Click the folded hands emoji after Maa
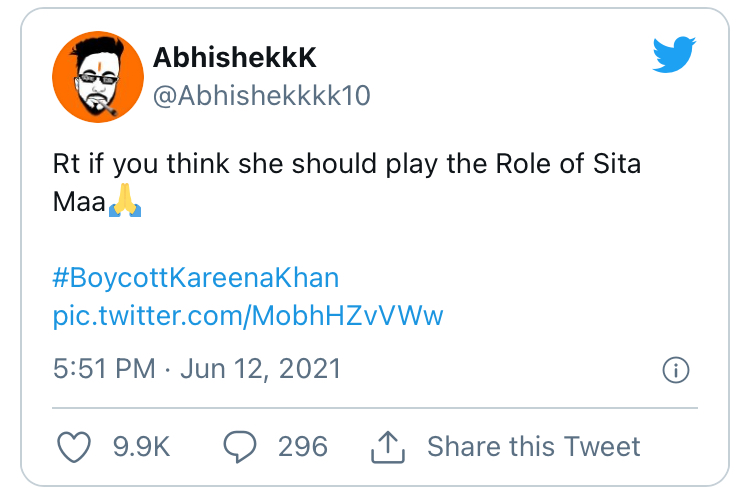The width and height of the screenshot is (750, 498). (125, 200)
